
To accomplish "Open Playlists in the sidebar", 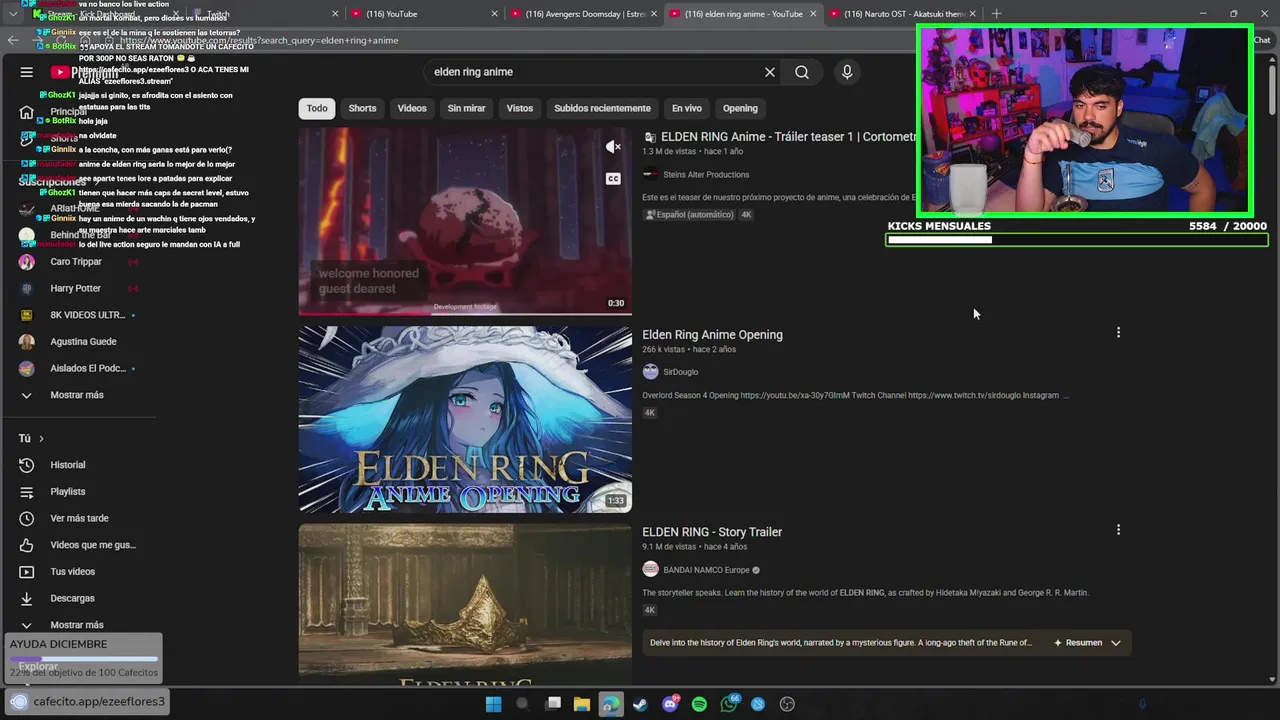I will point(68,492).
